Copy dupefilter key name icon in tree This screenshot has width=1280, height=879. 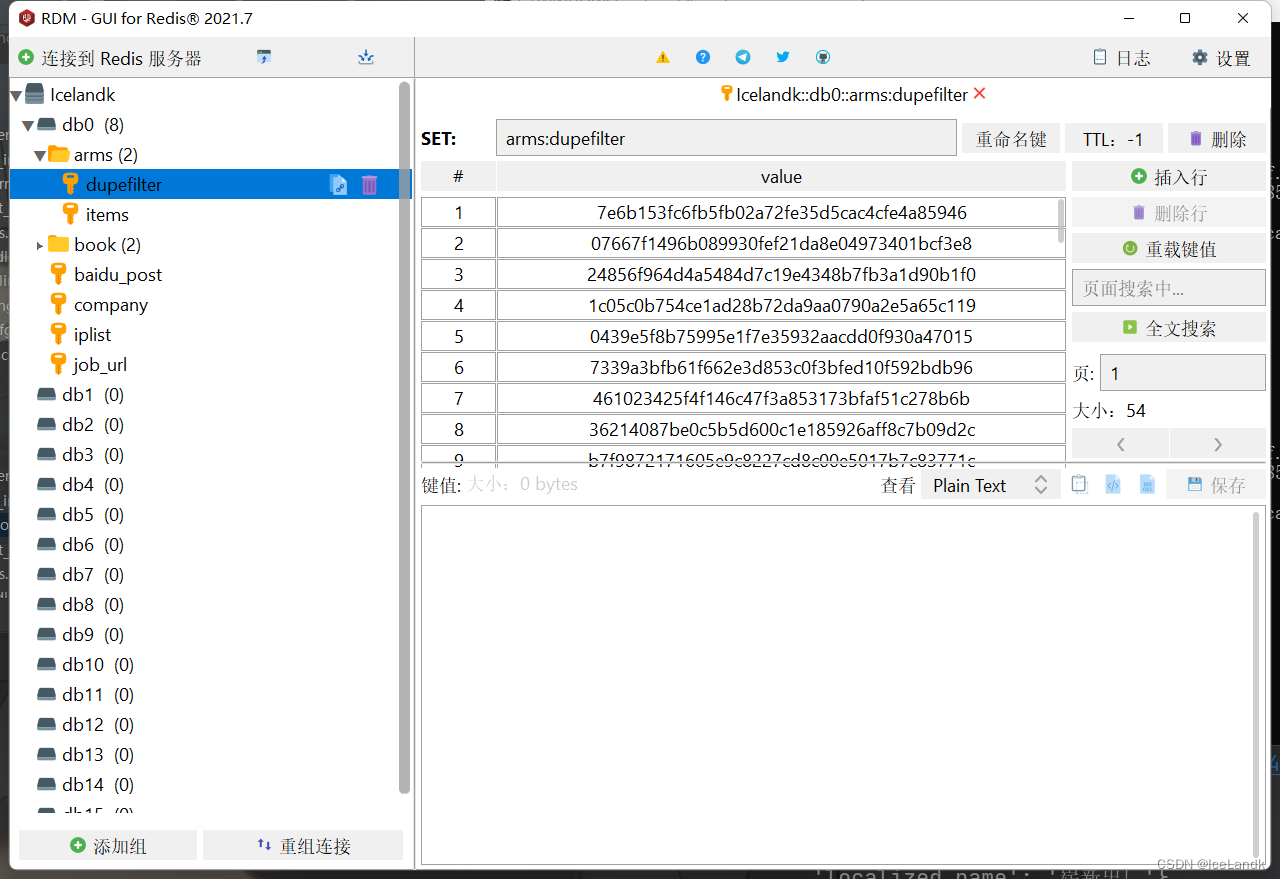click(x=339, y=185)
